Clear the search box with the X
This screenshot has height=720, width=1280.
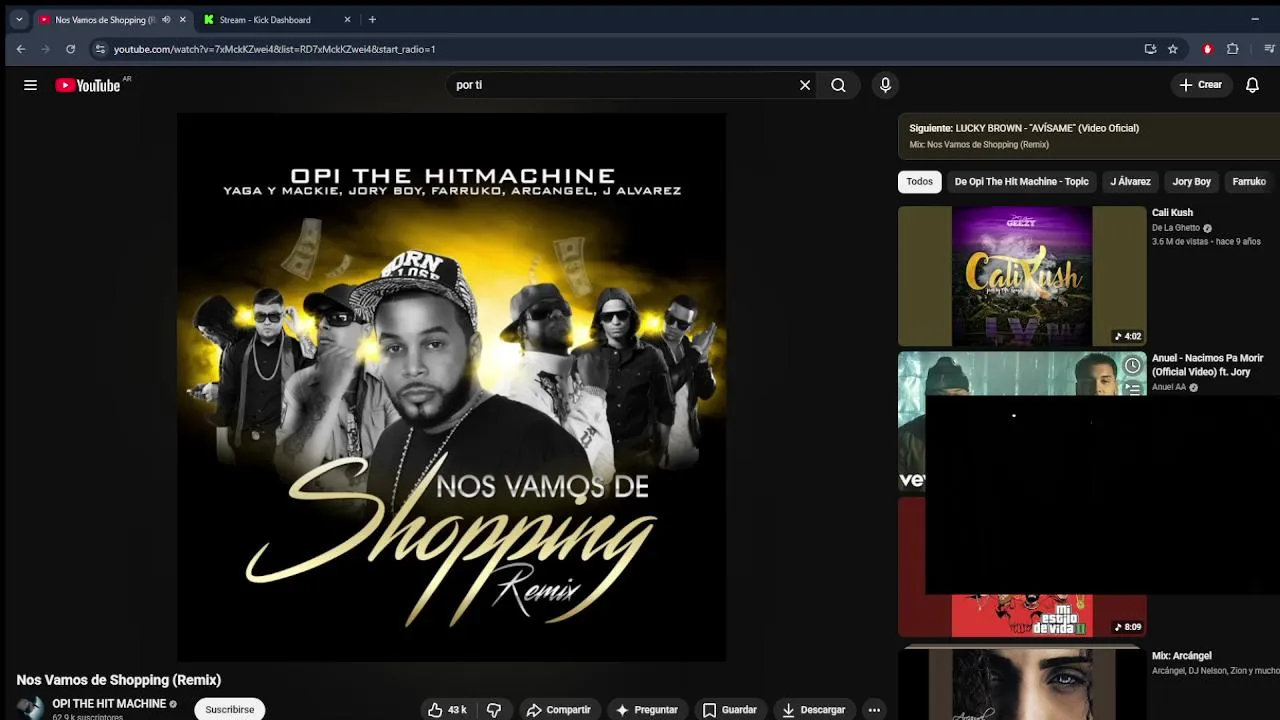[805, 85]
